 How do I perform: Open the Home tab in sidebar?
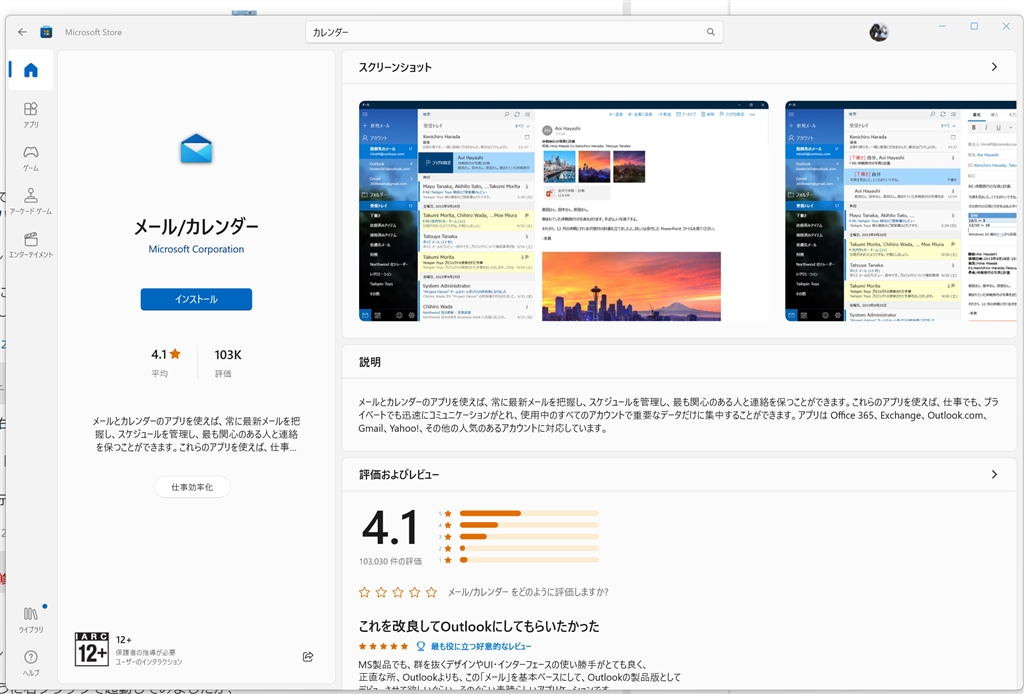coord(31,70)
